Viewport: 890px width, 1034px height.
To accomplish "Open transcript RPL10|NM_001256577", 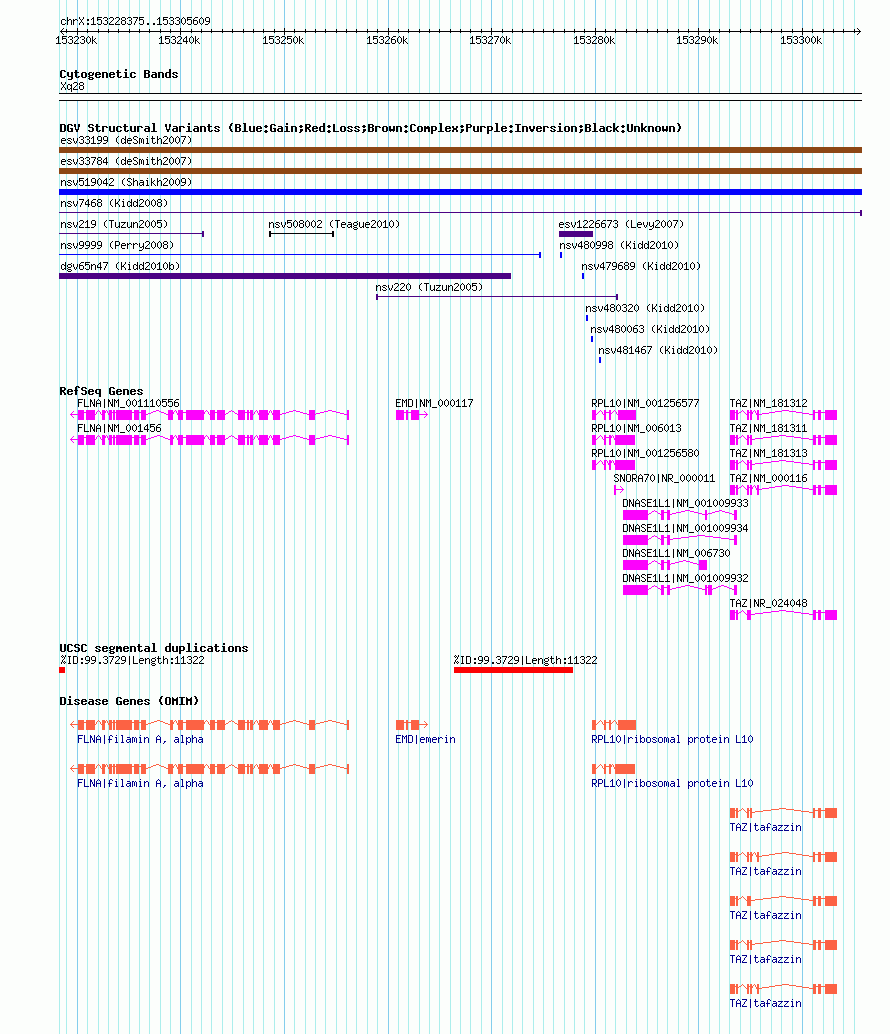I will point(614,415).
